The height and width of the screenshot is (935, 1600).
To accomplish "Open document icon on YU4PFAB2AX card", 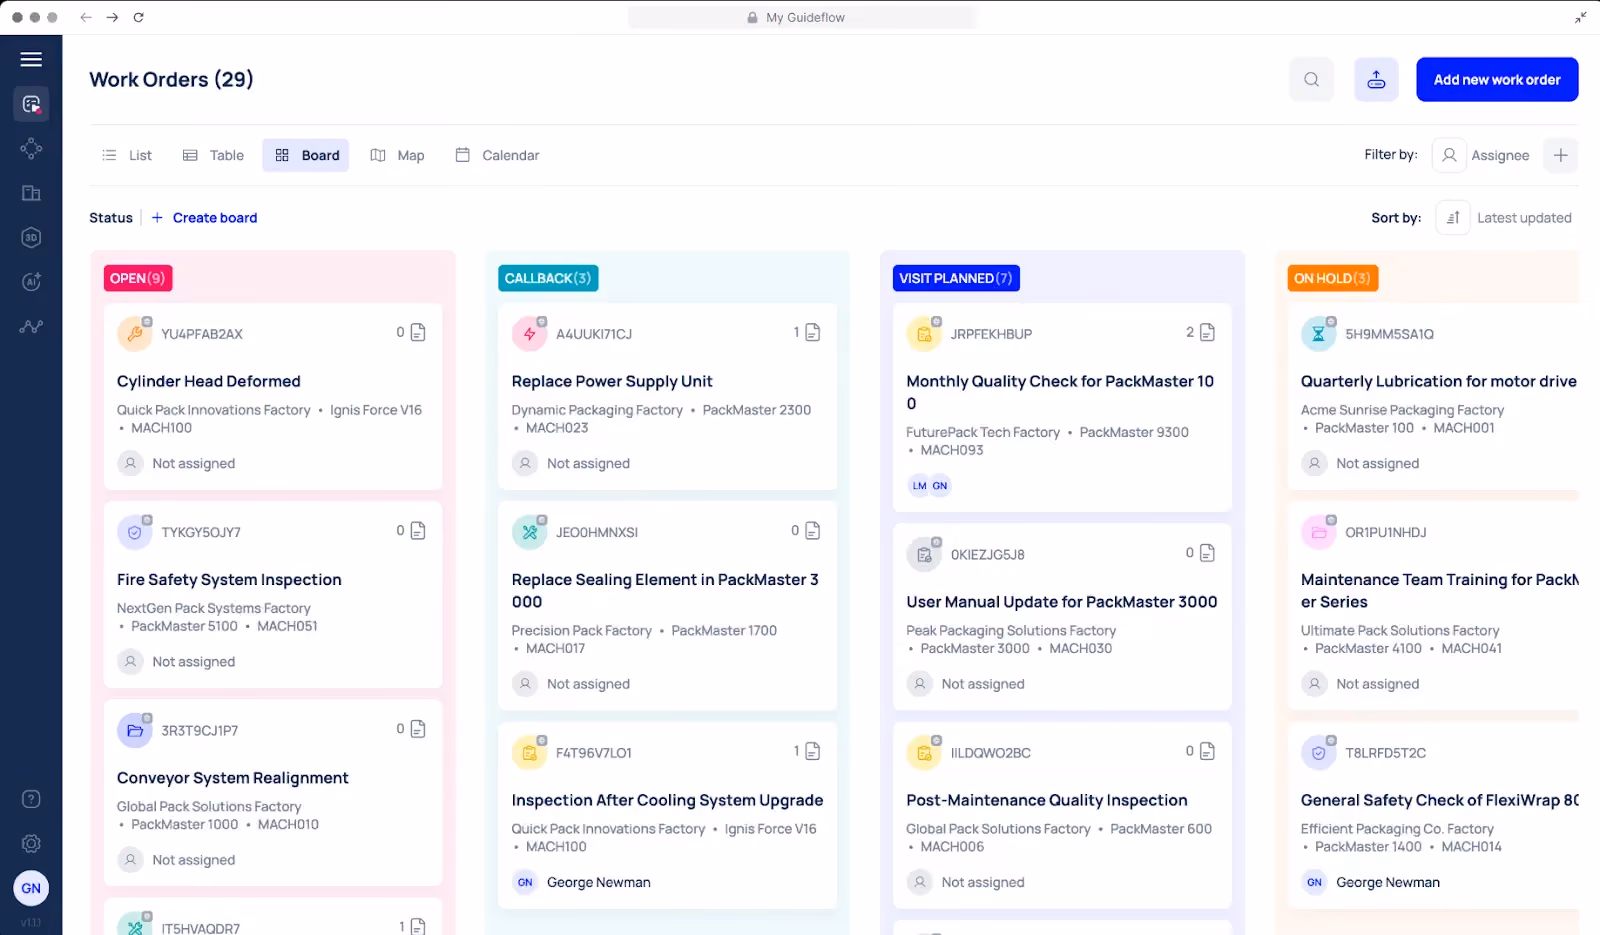I will [x=418, y=332].
